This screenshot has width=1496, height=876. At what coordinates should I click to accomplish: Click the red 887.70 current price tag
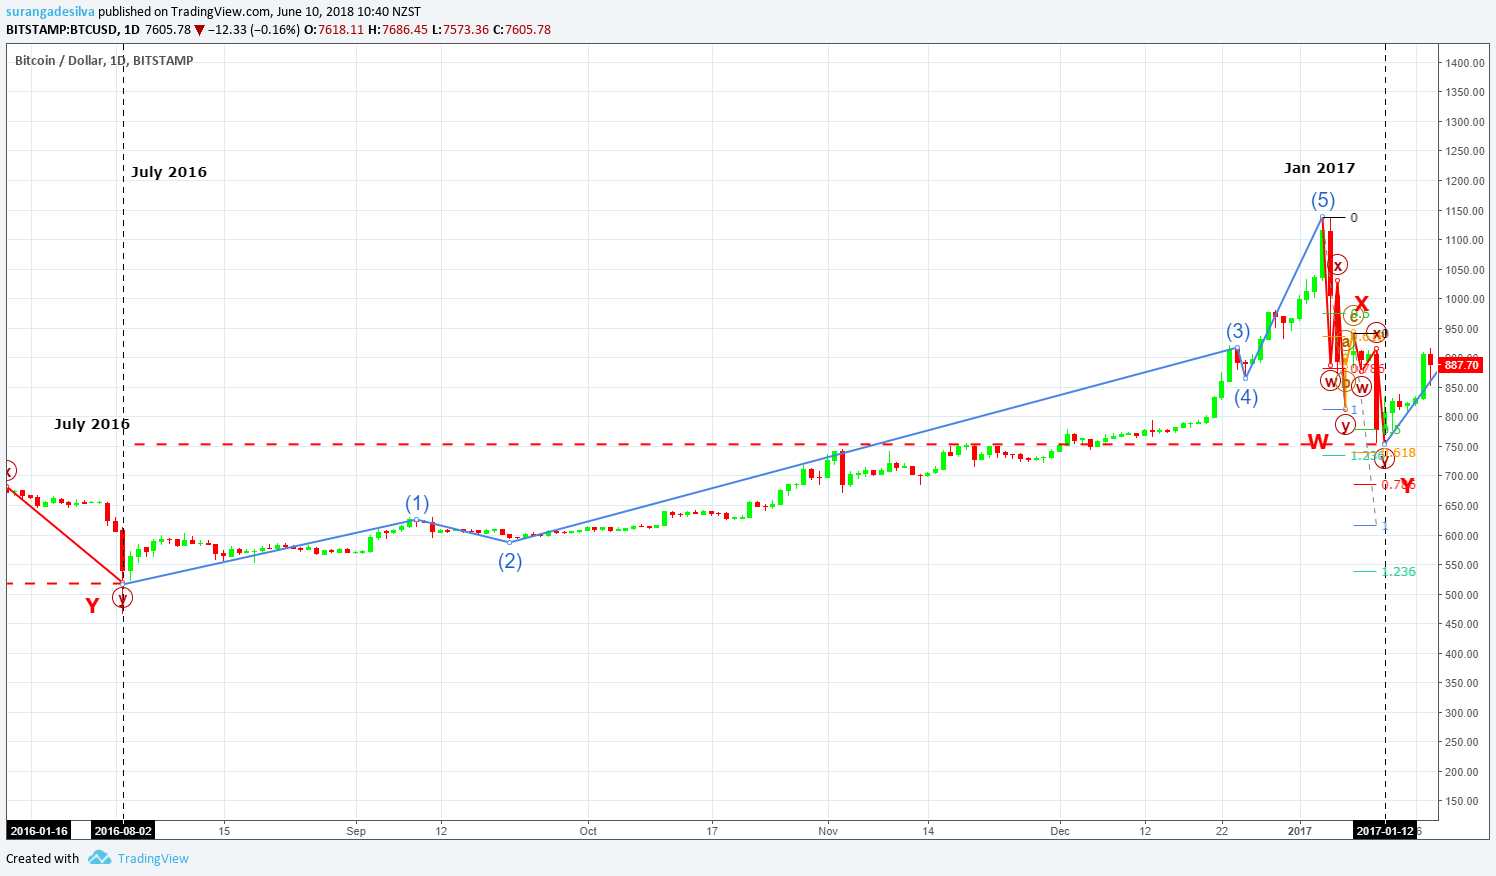tap(1461, 365)
